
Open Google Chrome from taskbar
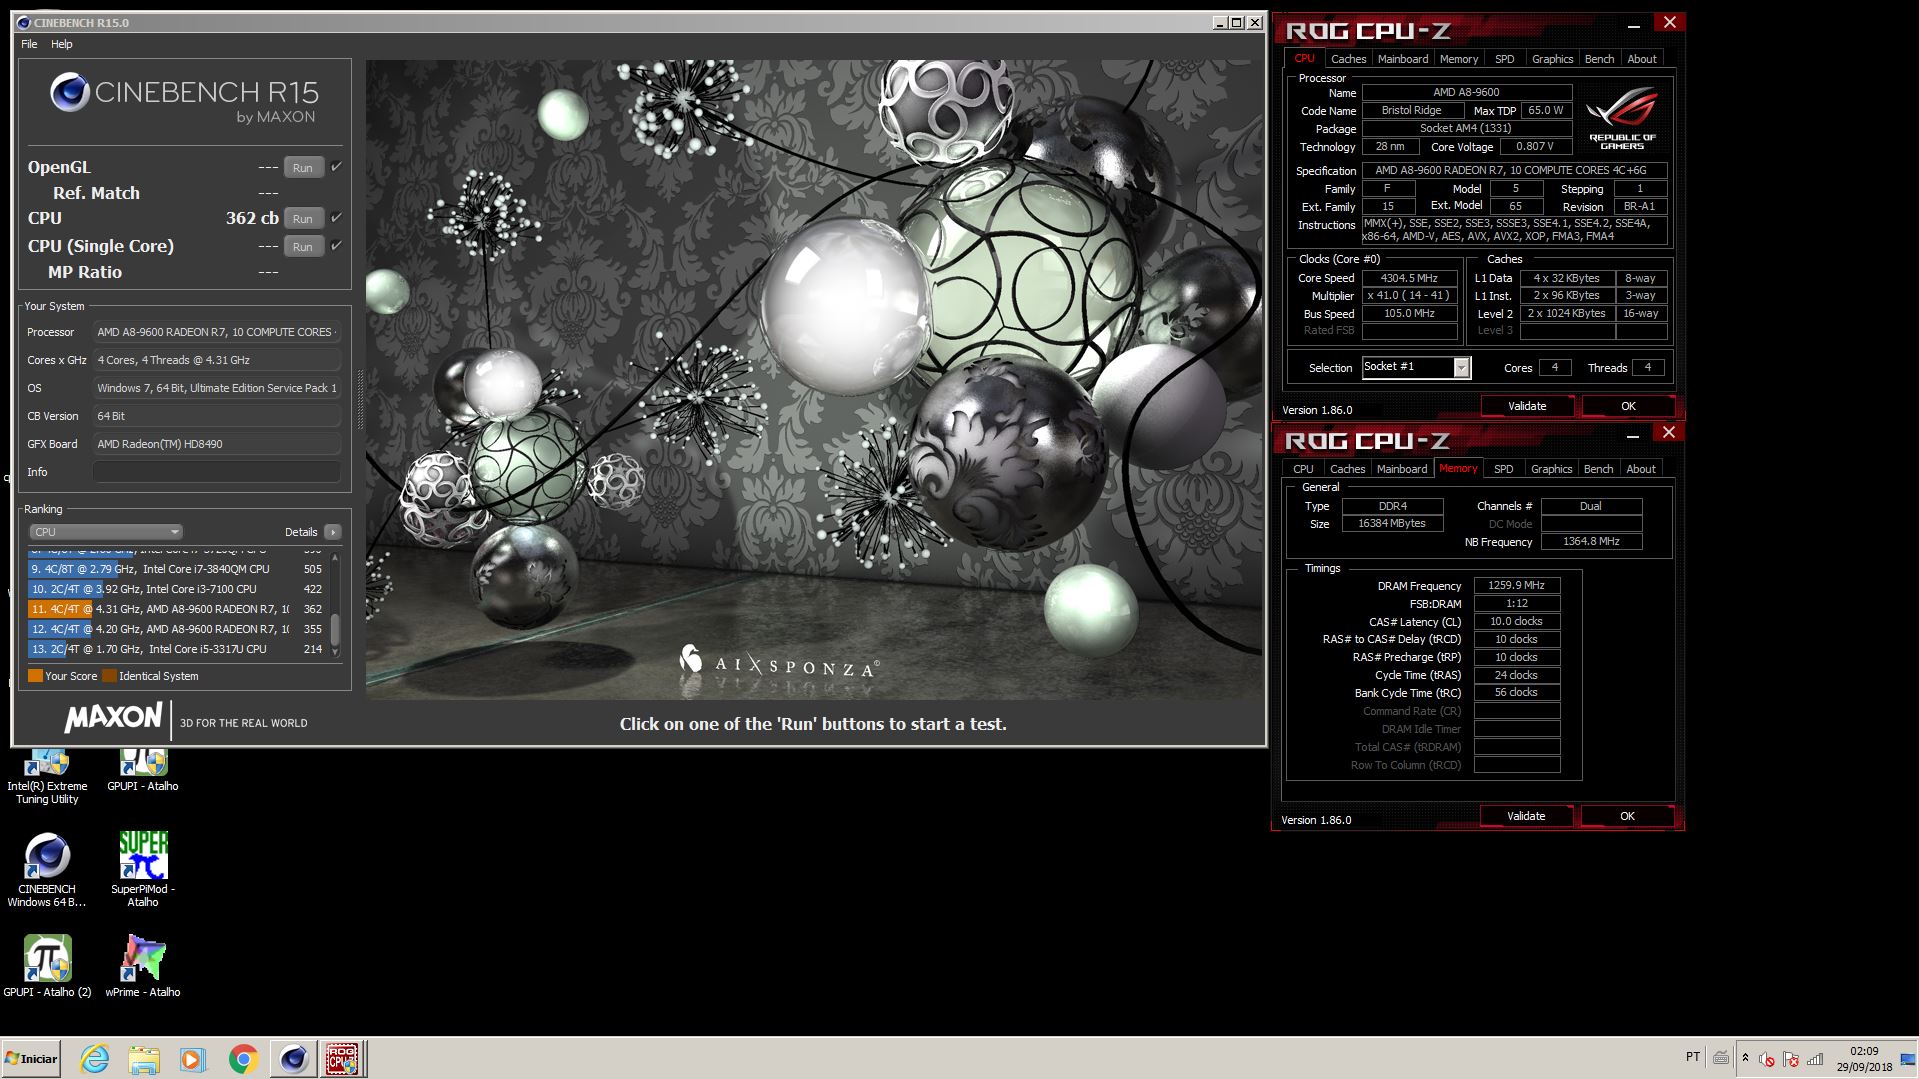[243, 1059]
